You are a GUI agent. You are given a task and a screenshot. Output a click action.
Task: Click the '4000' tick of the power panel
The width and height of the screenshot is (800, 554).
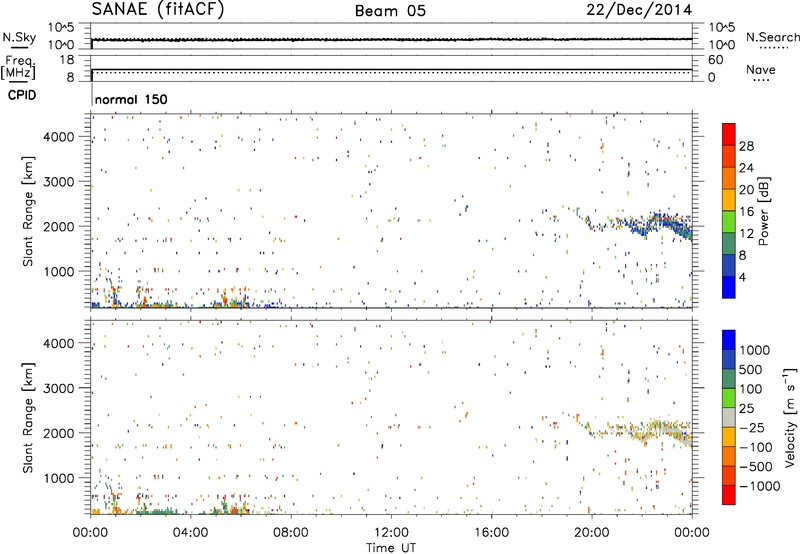click(x=58, y=137)
